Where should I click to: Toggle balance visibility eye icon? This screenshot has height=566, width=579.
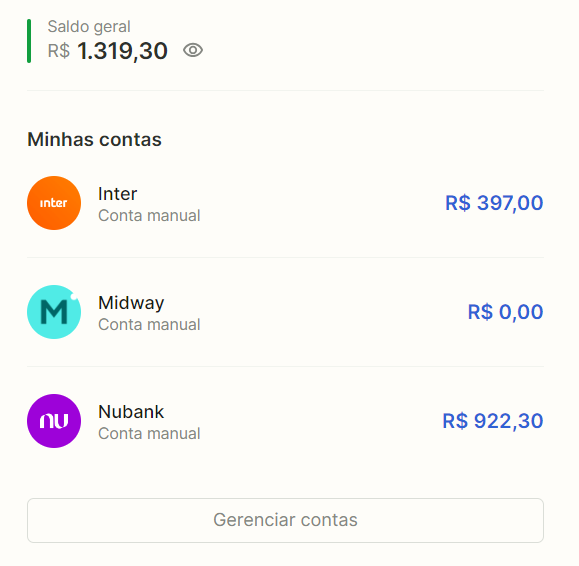[193, 50]
